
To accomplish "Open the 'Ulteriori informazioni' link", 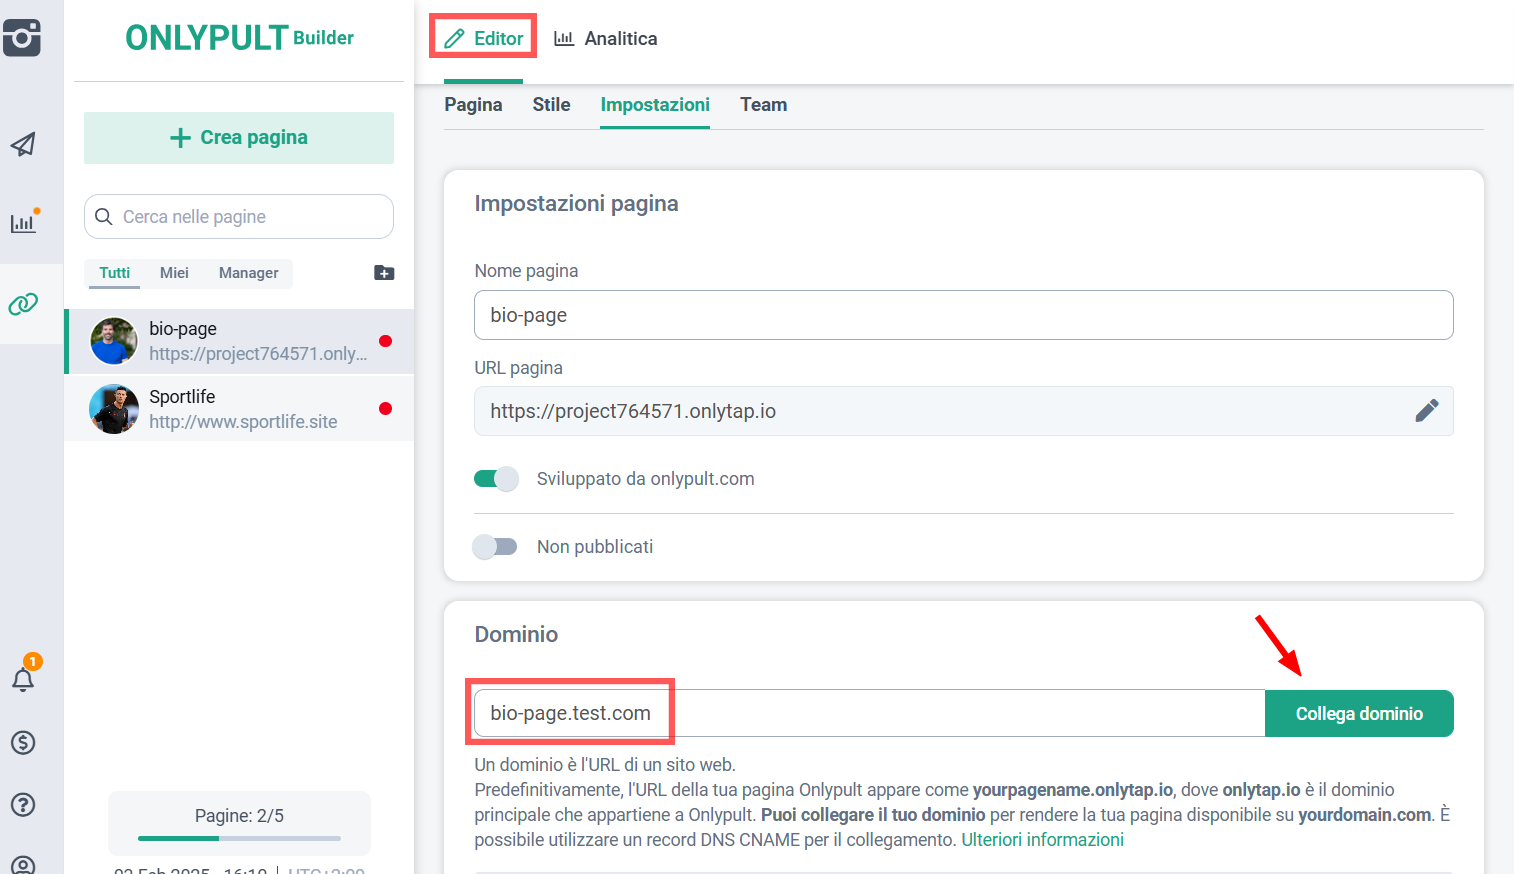I will (1042, 840).
